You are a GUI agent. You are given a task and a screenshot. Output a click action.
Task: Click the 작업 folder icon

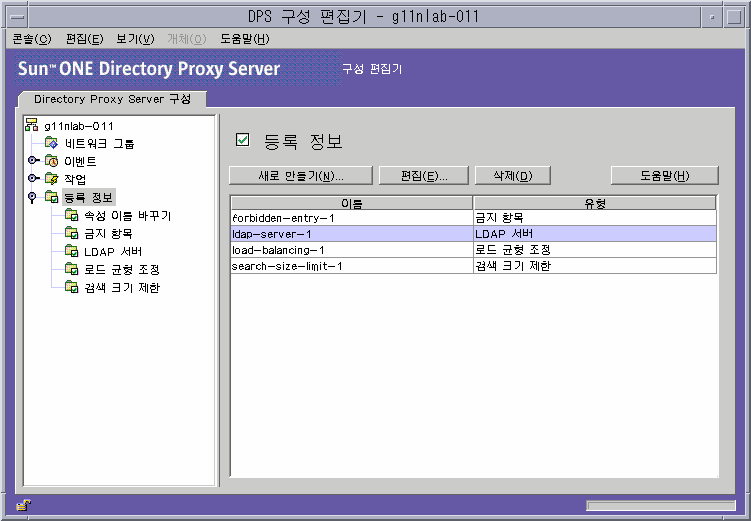coord(51,179)
